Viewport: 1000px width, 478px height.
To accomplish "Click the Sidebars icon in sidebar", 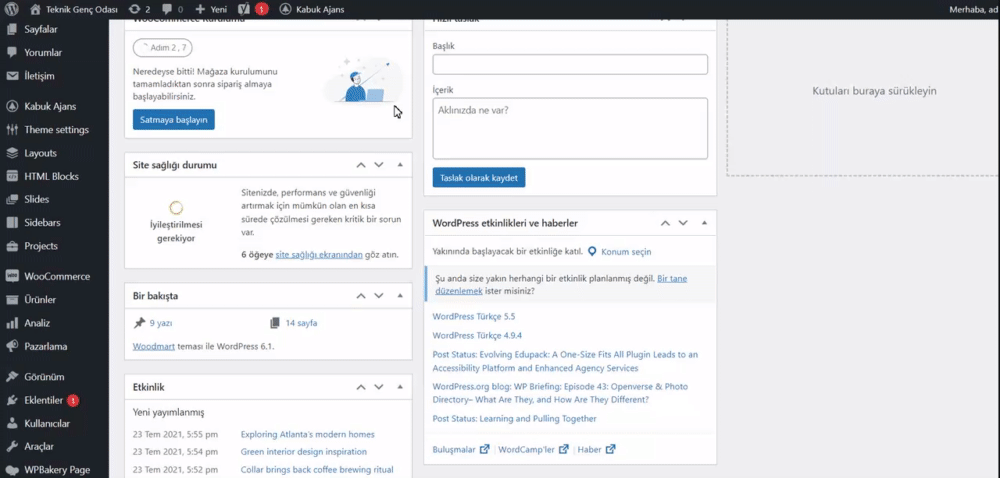I will [12, 223].
